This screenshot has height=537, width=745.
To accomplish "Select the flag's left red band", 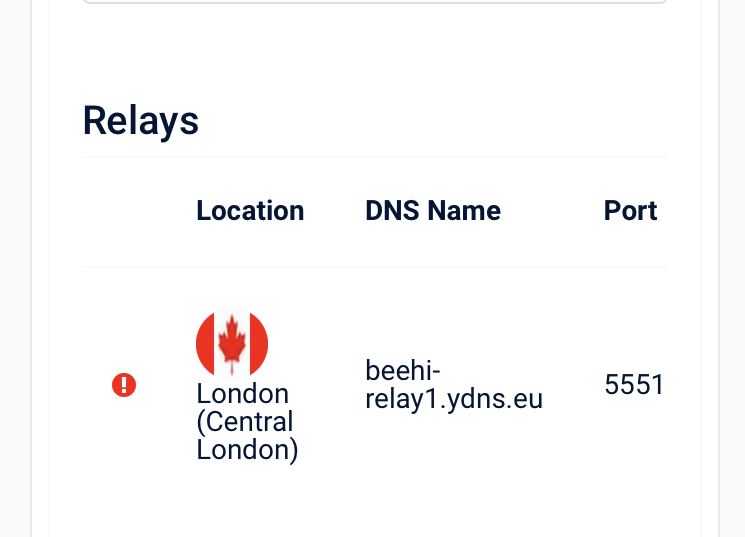I will click(205, 344).
